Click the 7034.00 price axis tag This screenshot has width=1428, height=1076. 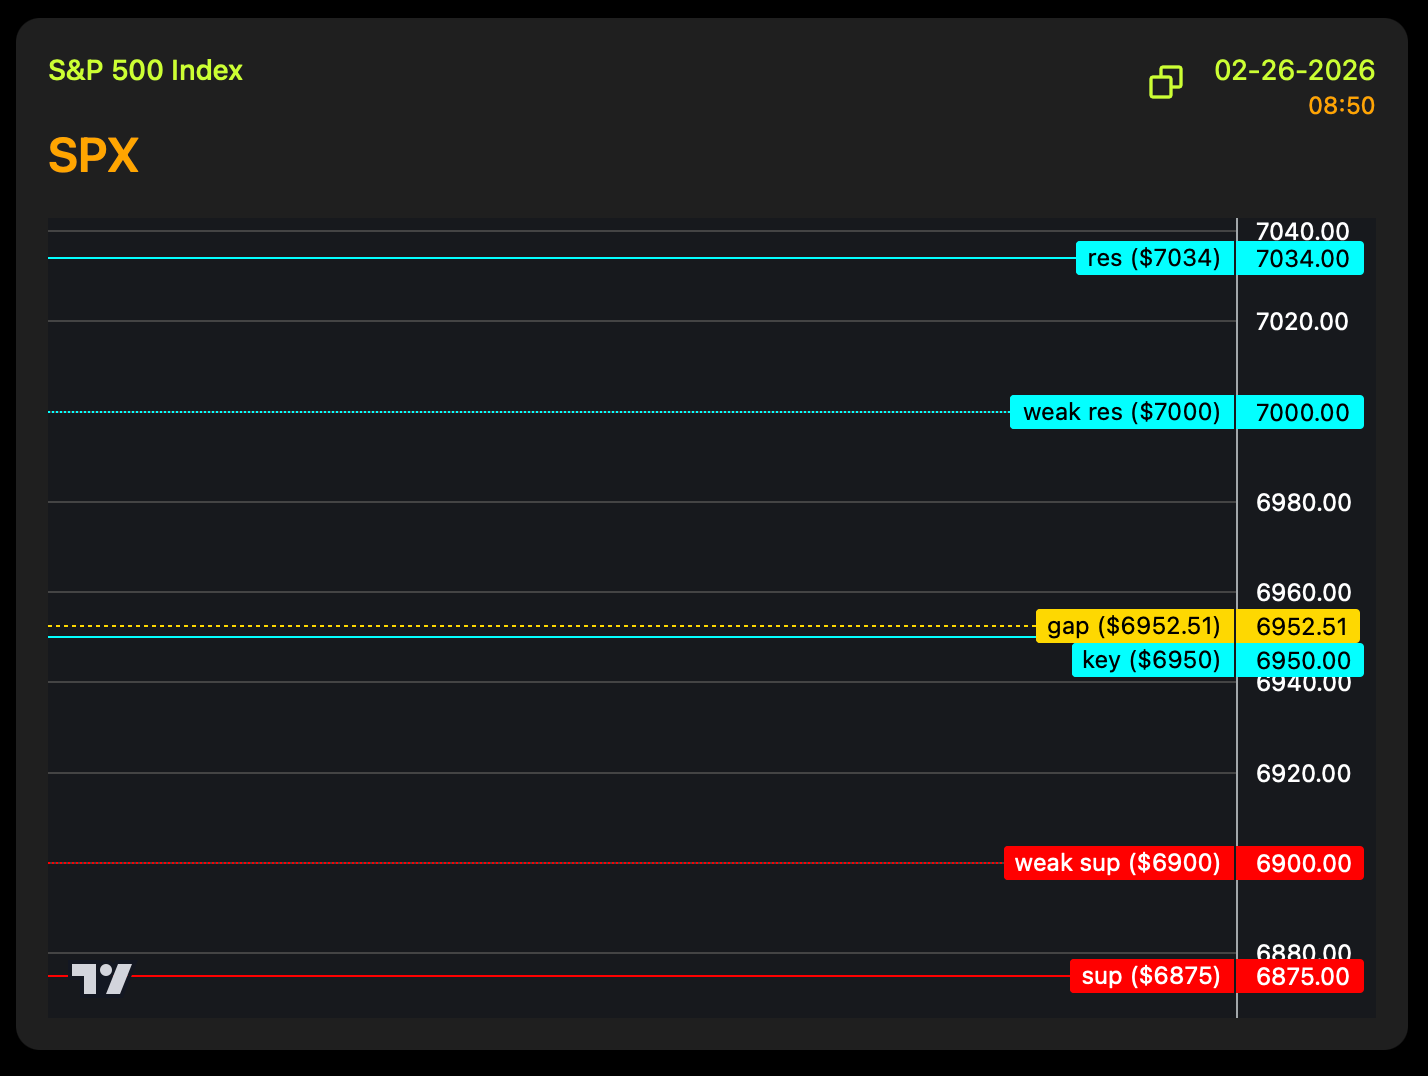[x=1301, y=259]
